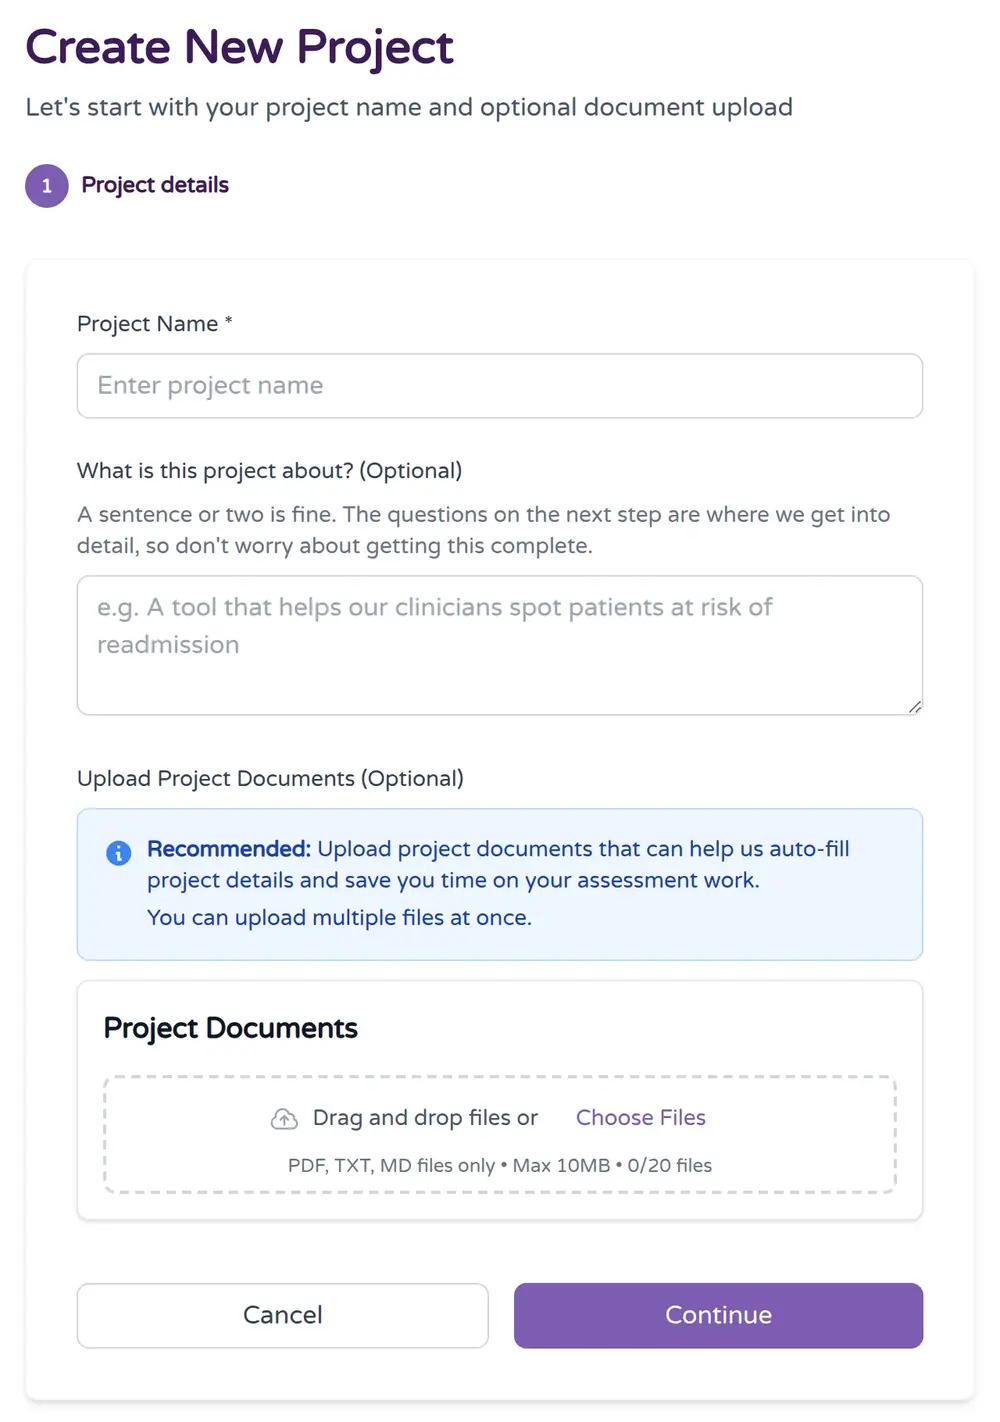Click the Cancel button
This screenshot has height=1422, width=1000.
(x=282, y=1315)
